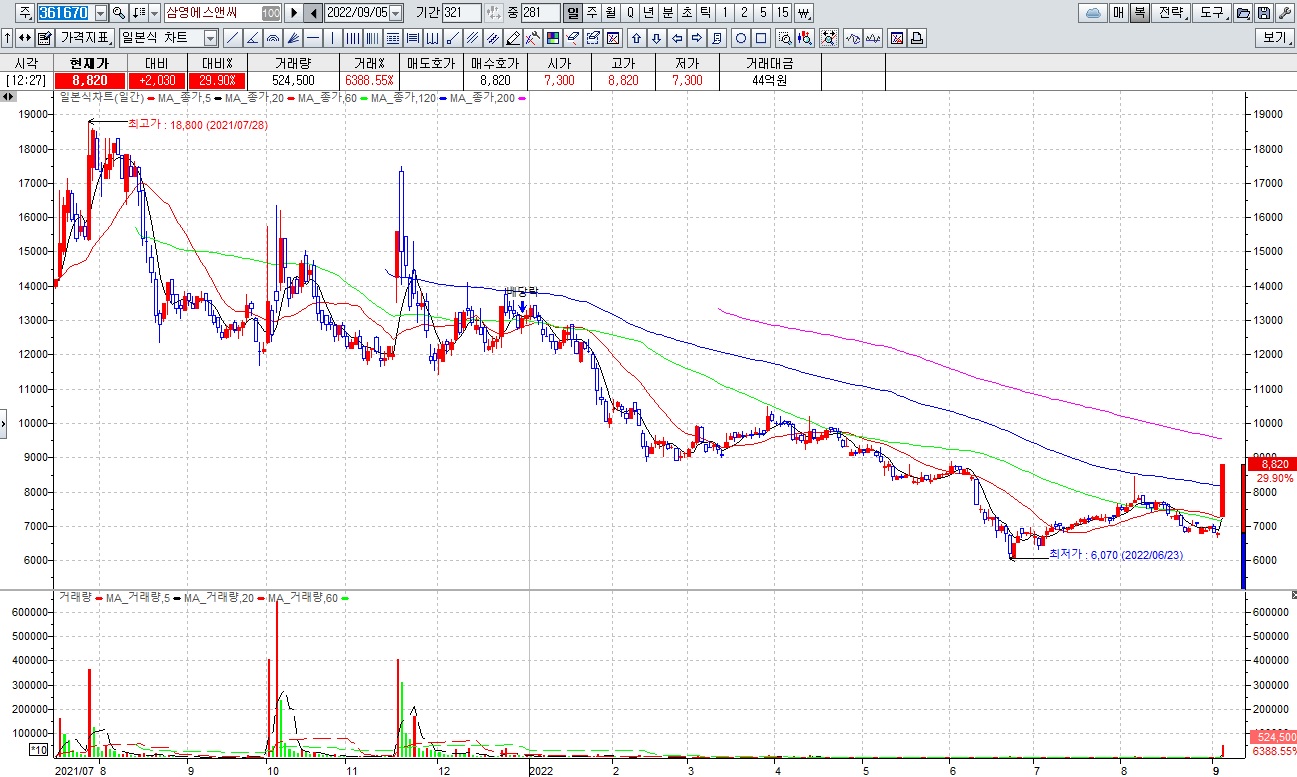
Task: Click the cloud icon in top-right toolbar
Action: 1092,13
